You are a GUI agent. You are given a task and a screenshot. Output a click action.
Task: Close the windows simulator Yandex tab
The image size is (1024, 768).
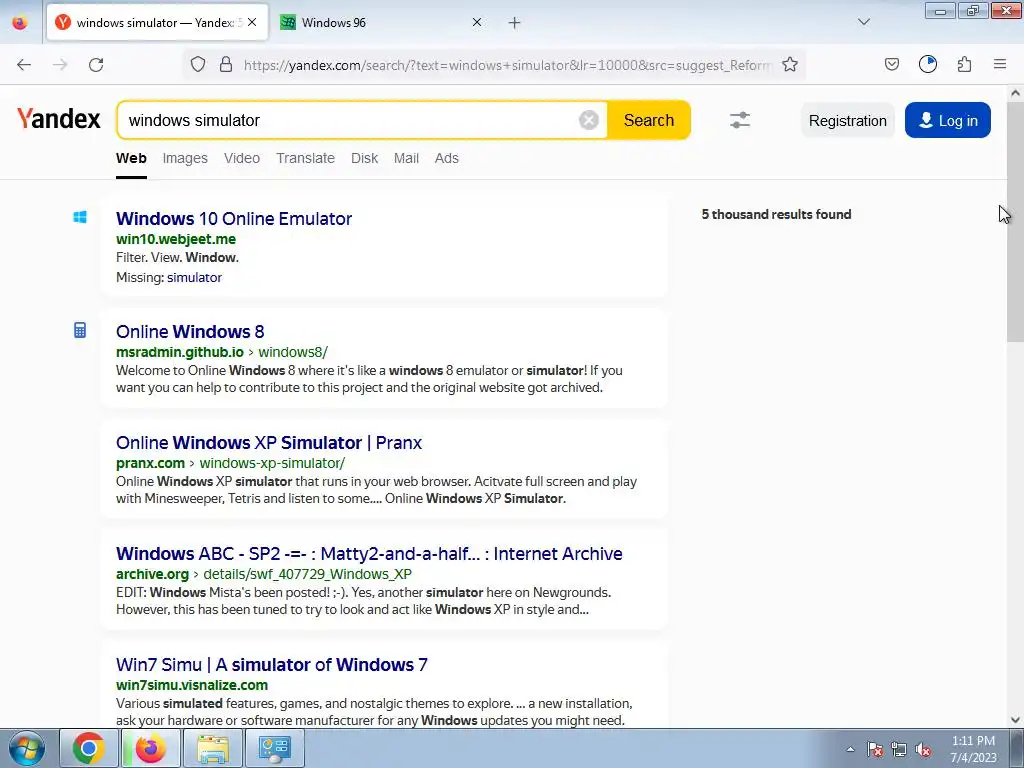coord(252,23)
